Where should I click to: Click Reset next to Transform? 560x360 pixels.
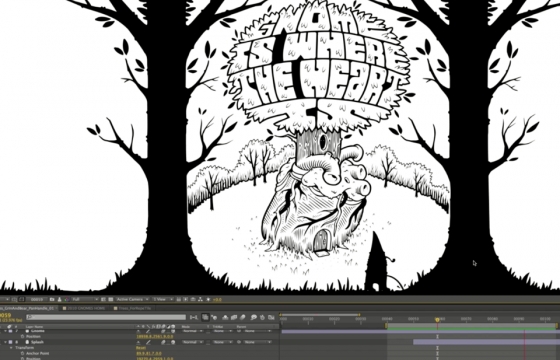[141, 348]
